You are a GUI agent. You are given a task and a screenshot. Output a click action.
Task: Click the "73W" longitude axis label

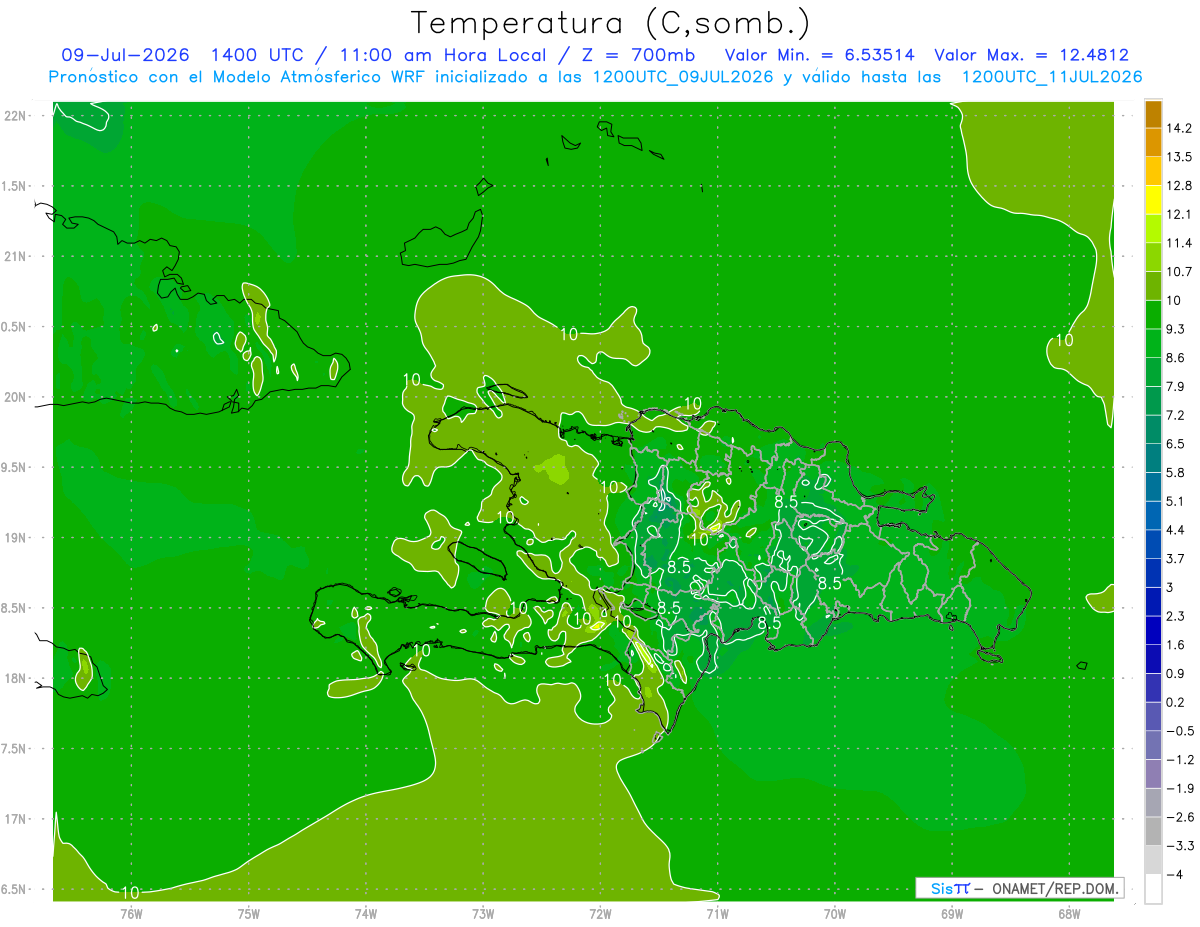[x=483, y=913]
